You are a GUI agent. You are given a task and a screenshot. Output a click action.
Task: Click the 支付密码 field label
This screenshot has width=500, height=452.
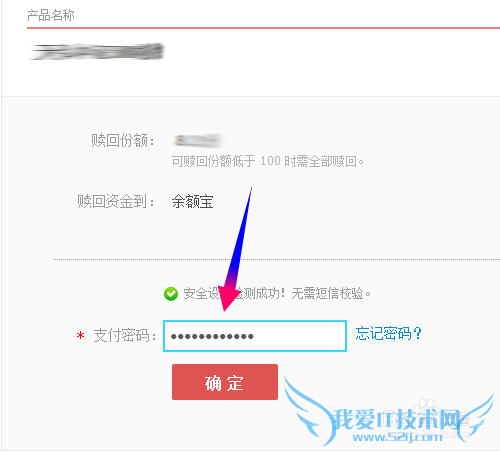coord(125,335)
